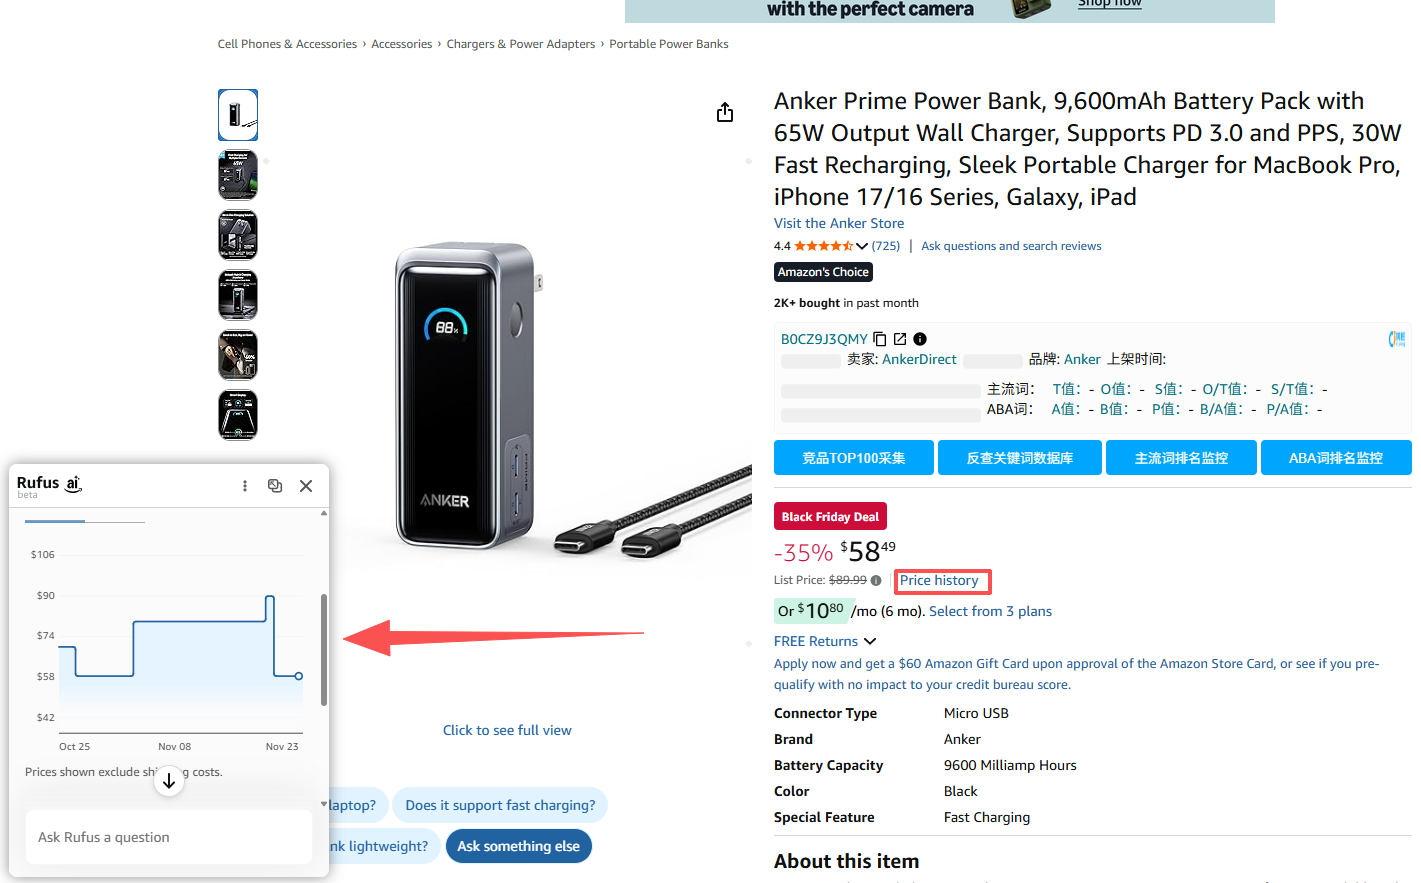Go to Chargers & Power Adapters breadcrumb
Image resolution: width=1421 pixels, height=883 pixels.
tap(520, 44)
